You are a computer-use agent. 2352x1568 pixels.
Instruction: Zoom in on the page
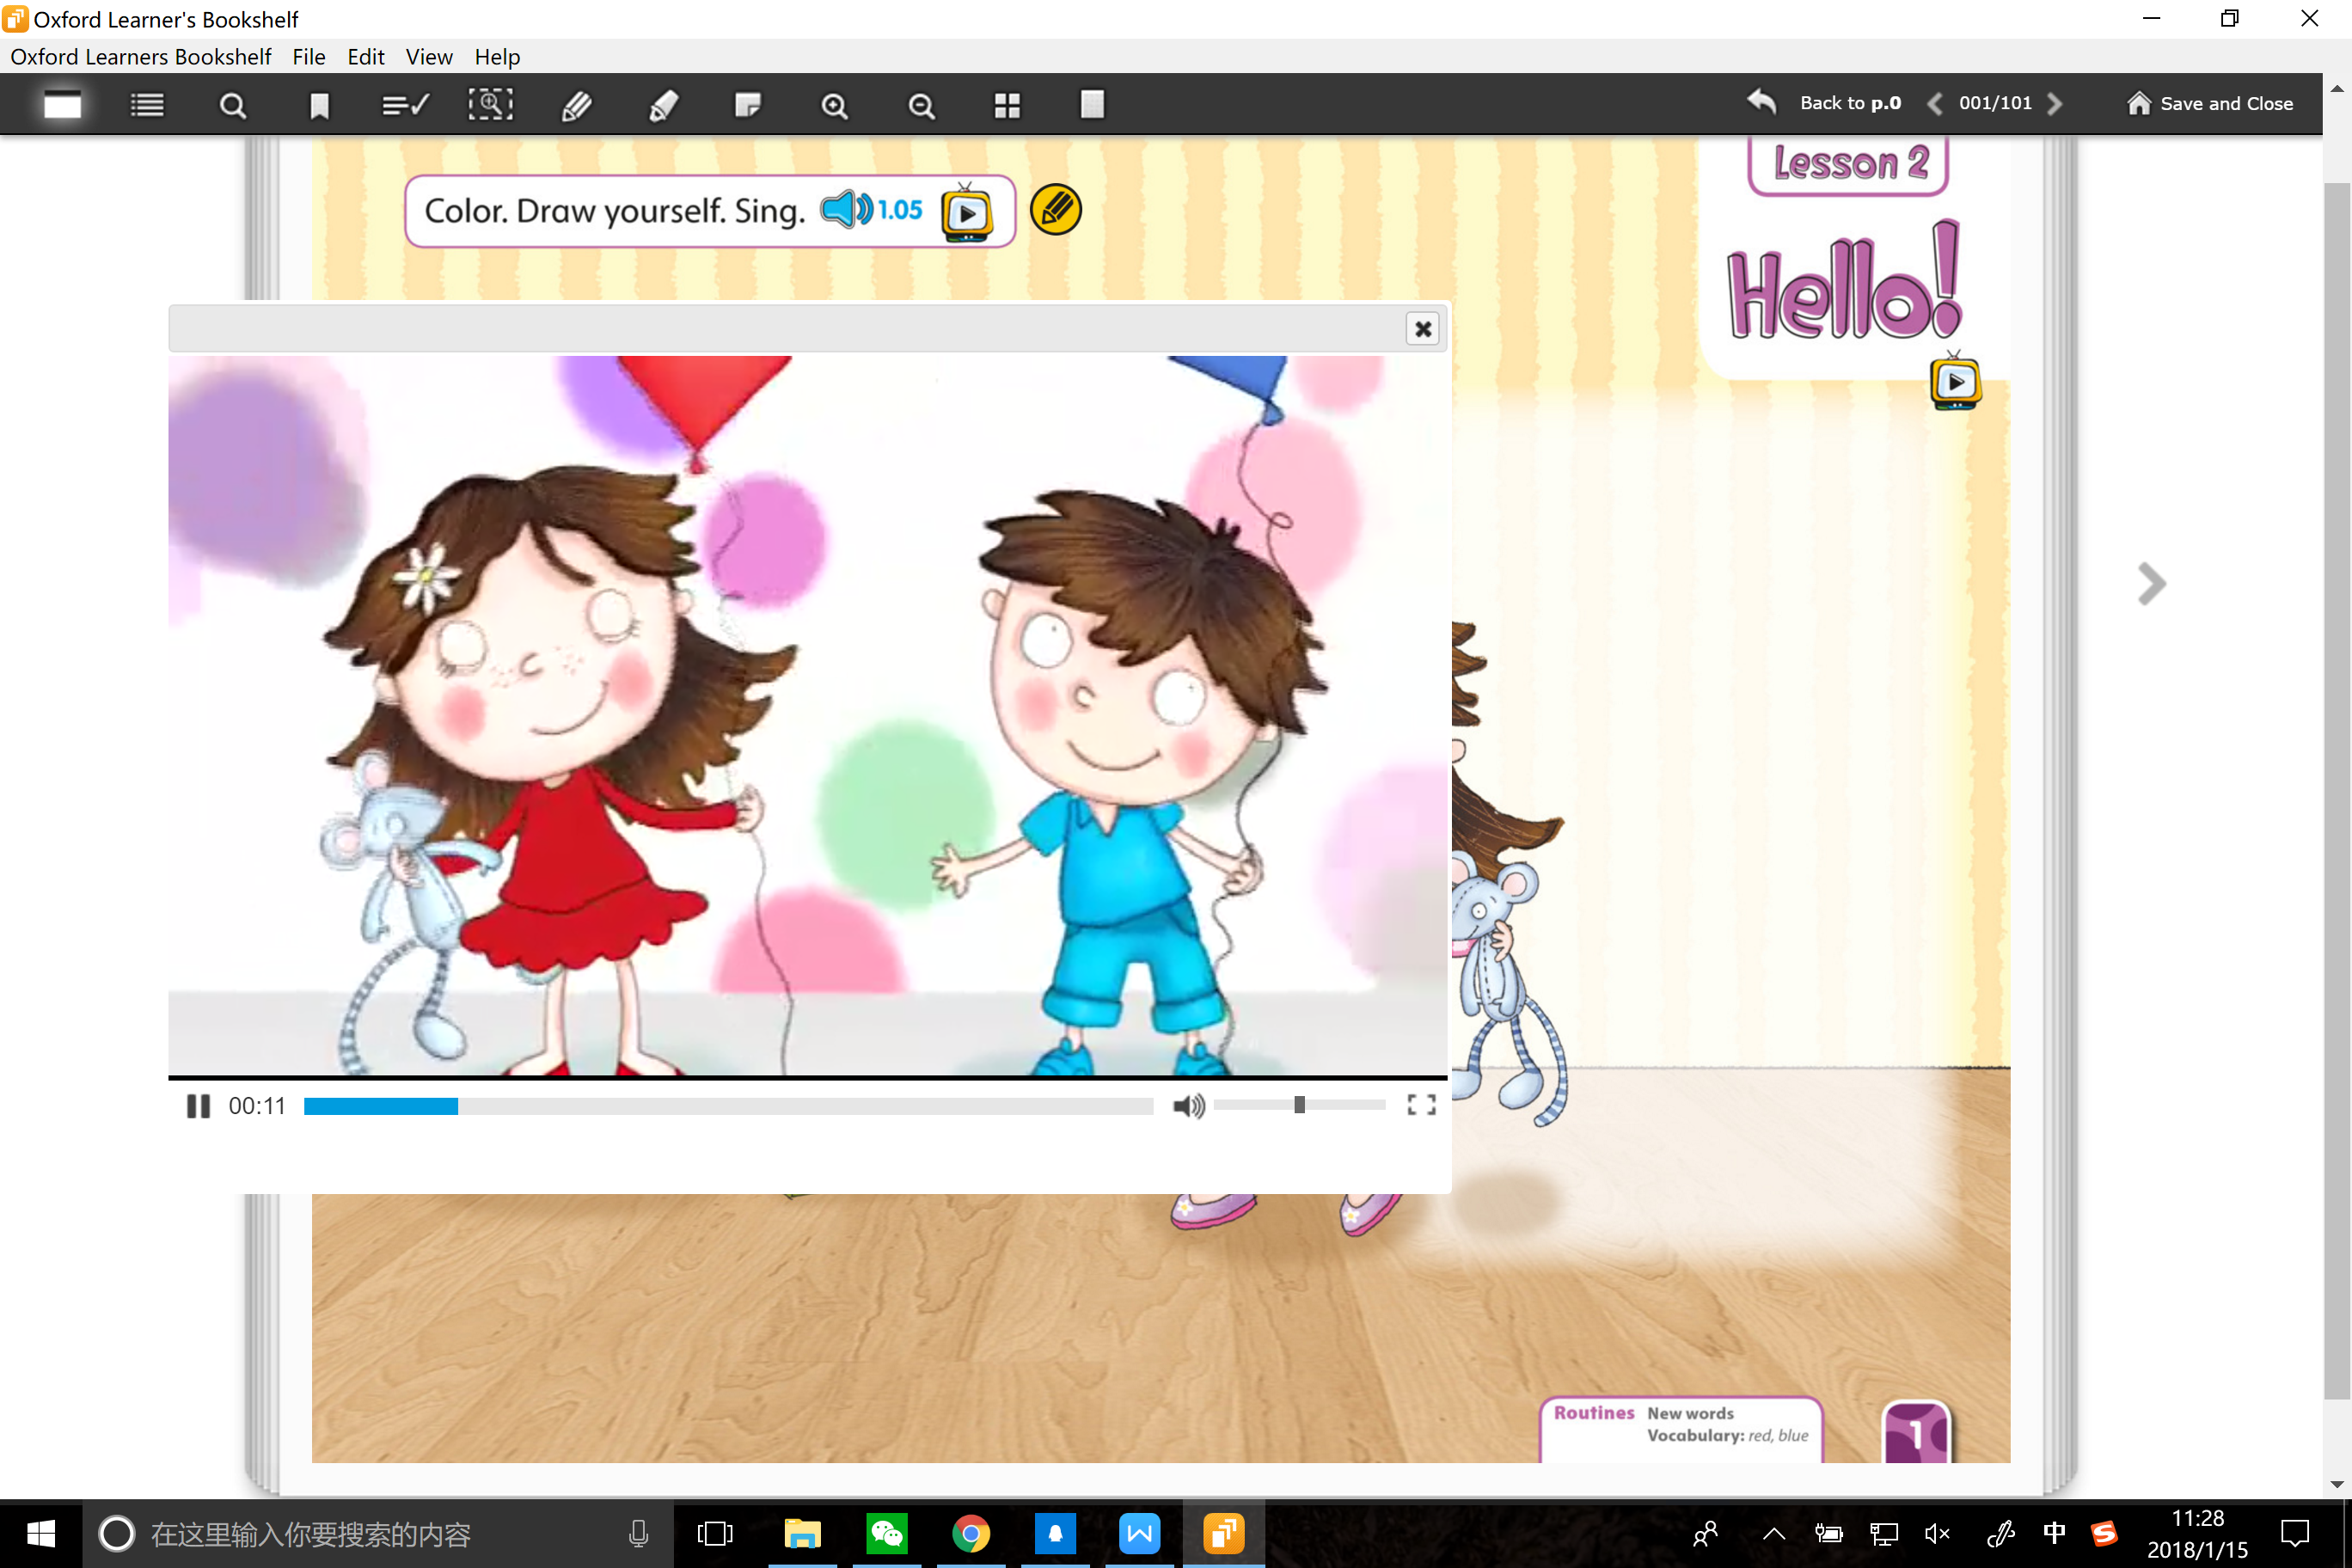tap(834, 105)
